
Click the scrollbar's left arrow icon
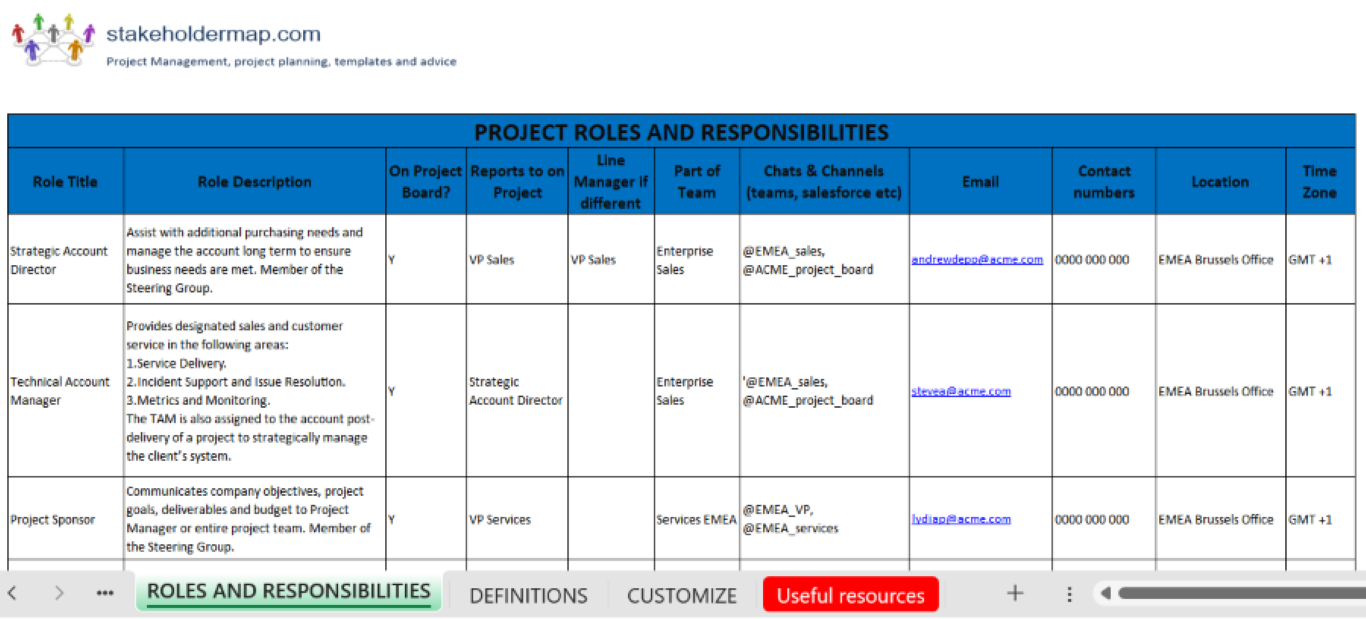(1104, 593)
